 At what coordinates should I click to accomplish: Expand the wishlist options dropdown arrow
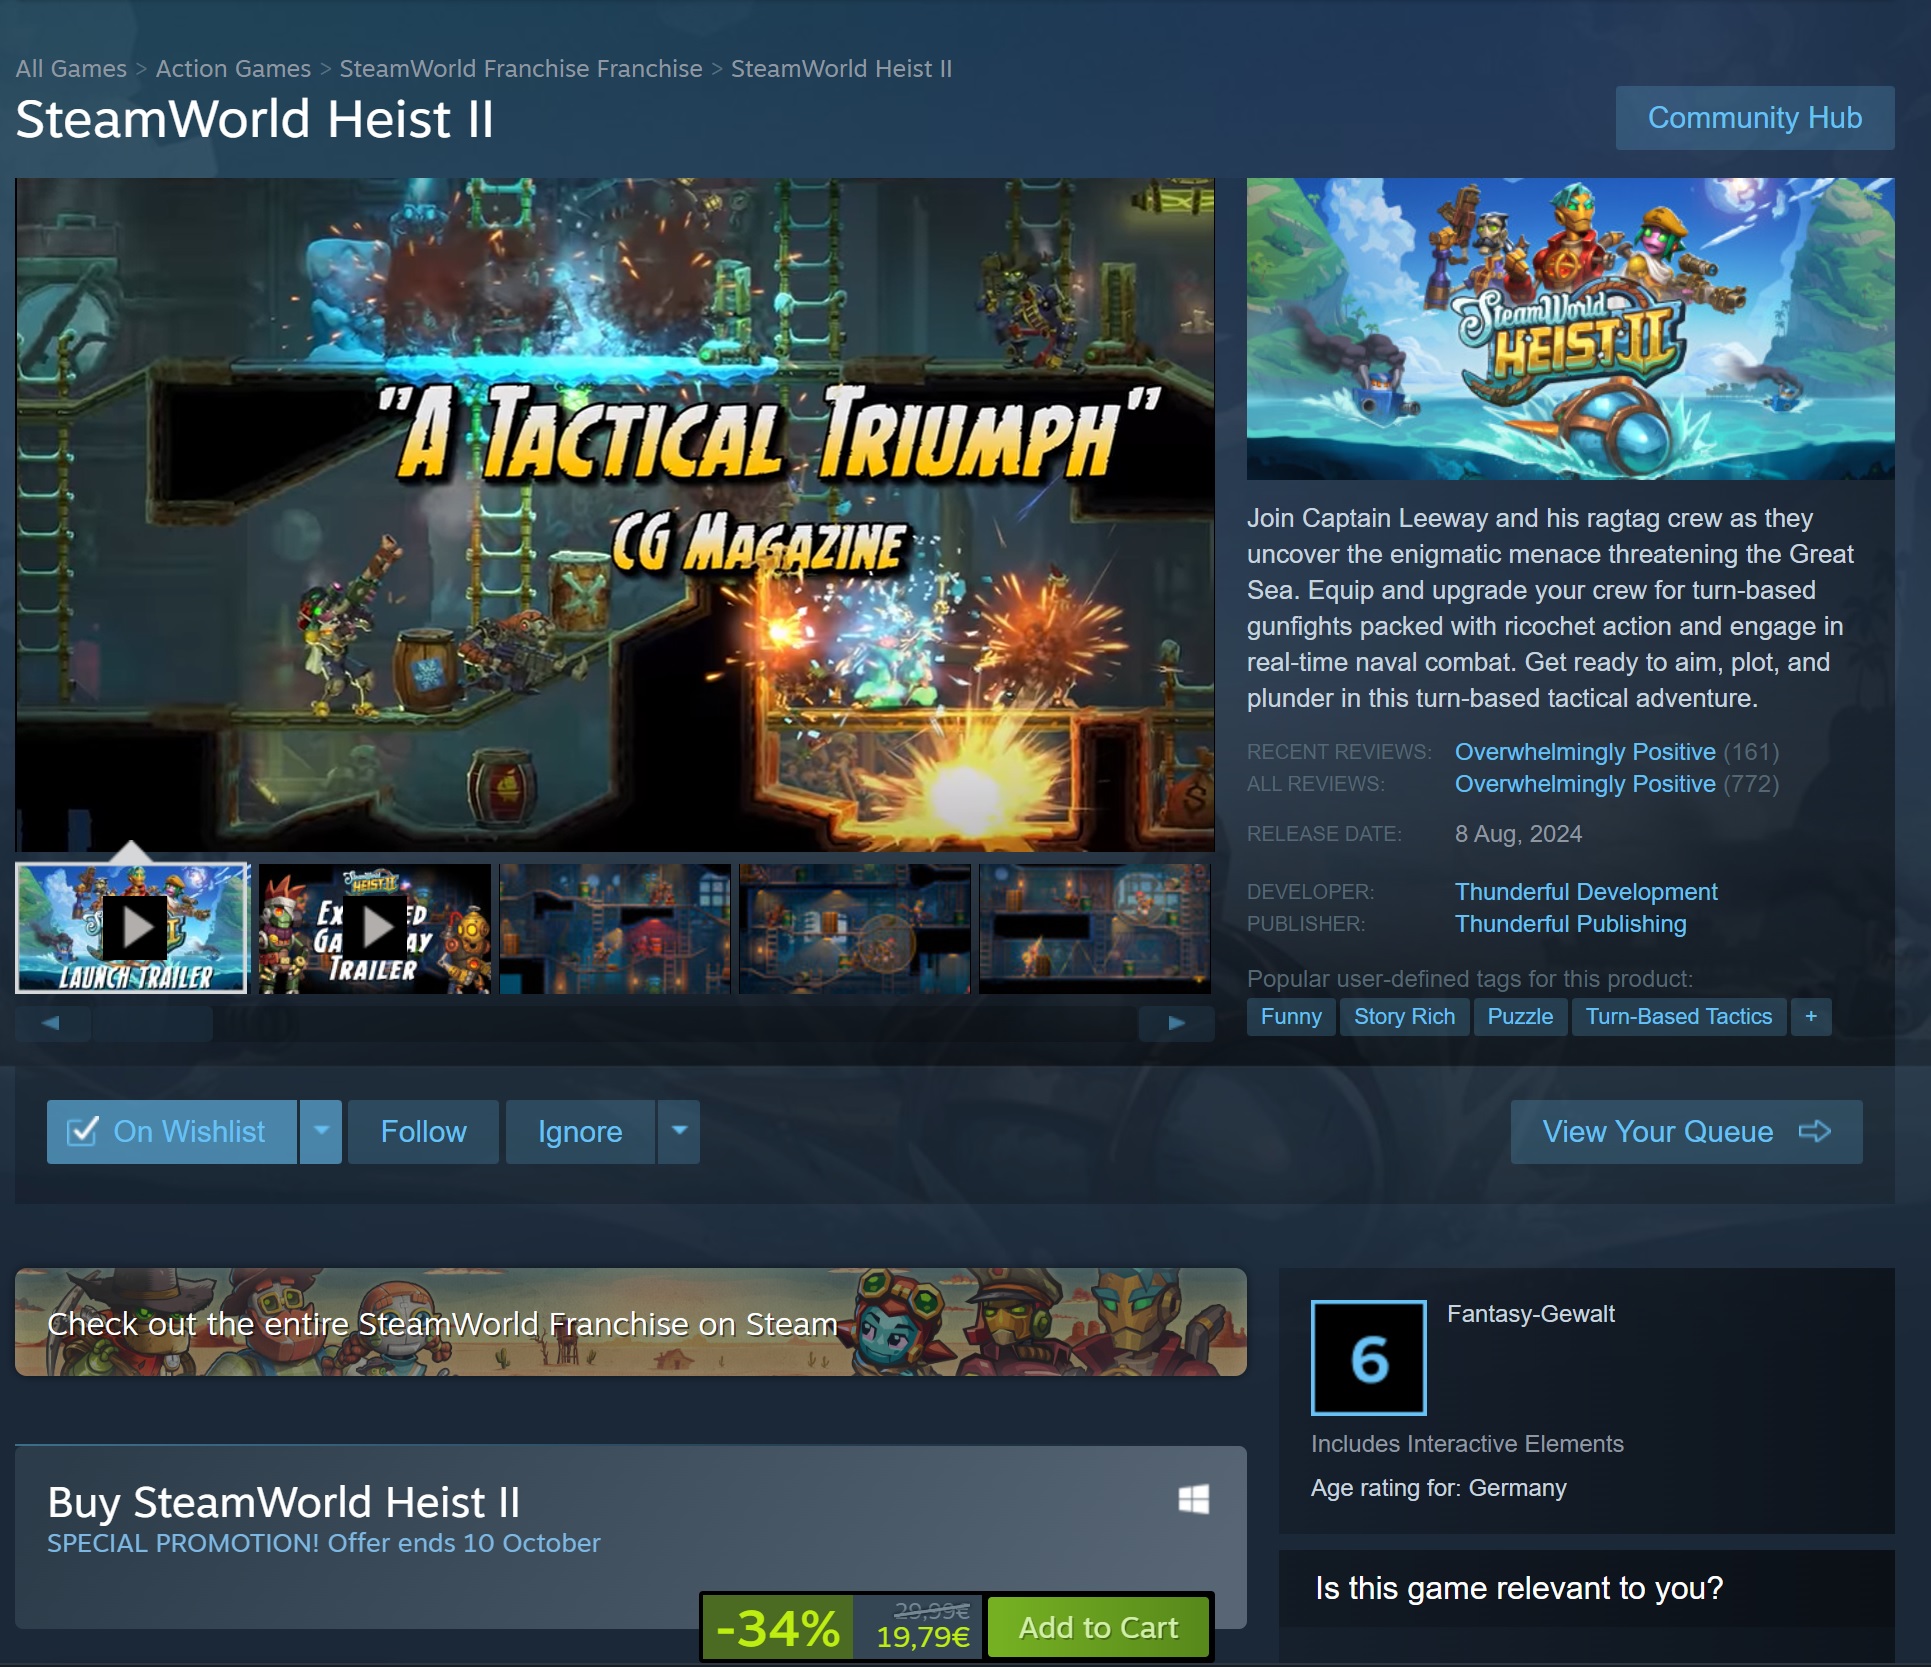321,1131
